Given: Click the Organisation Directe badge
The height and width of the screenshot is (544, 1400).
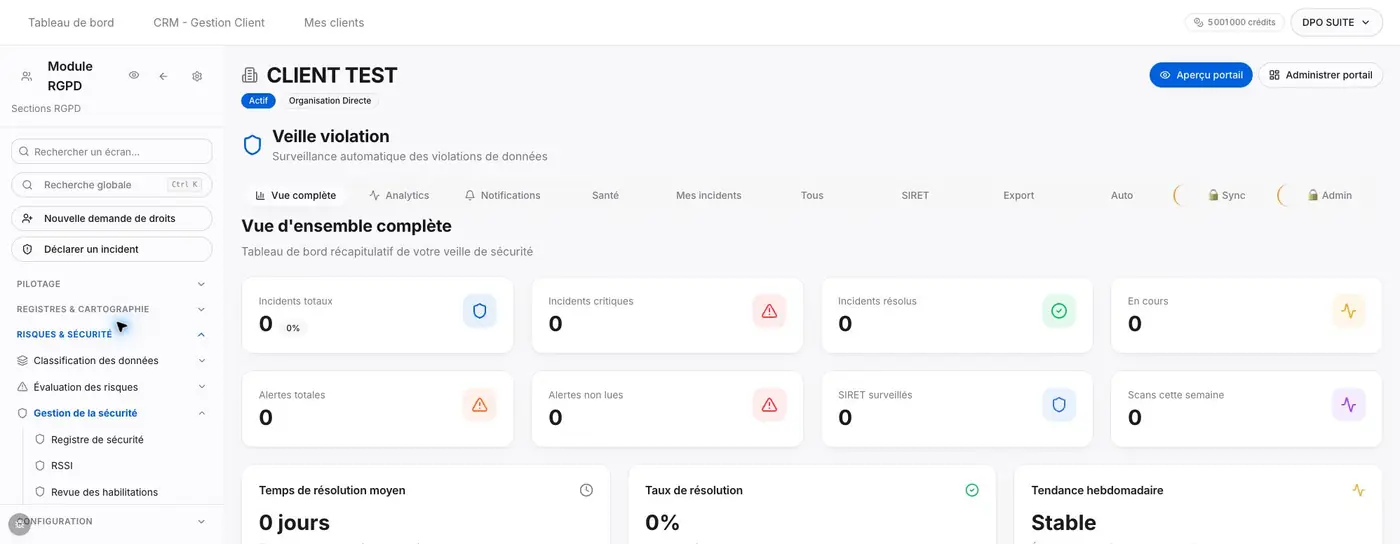Looking at the screenshot, I should click(x=330, y=101).
